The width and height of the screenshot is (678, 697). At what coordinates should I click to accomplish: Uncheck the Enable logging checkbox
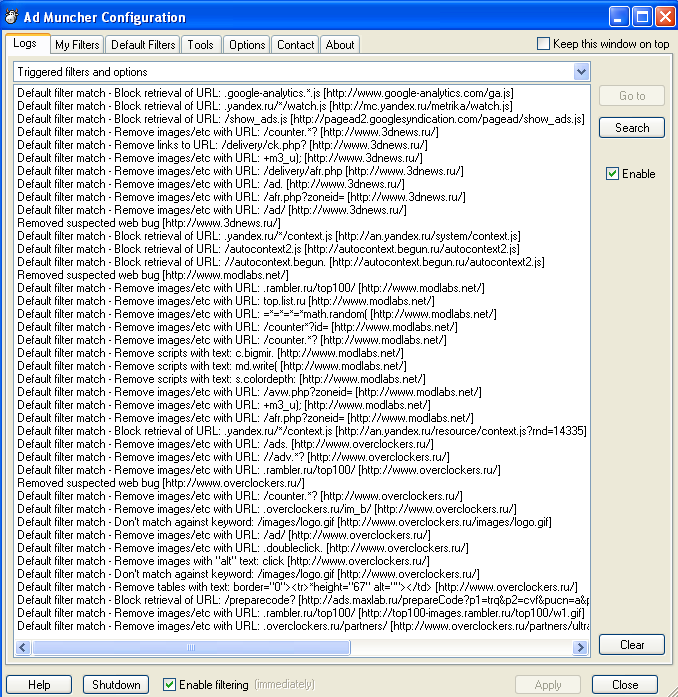point(612,174)
